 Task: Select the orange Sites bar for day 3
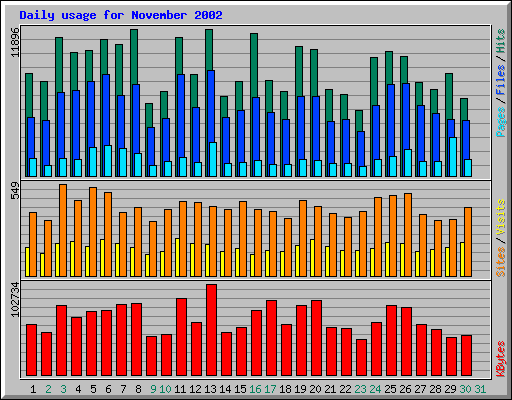click(63, 230)
